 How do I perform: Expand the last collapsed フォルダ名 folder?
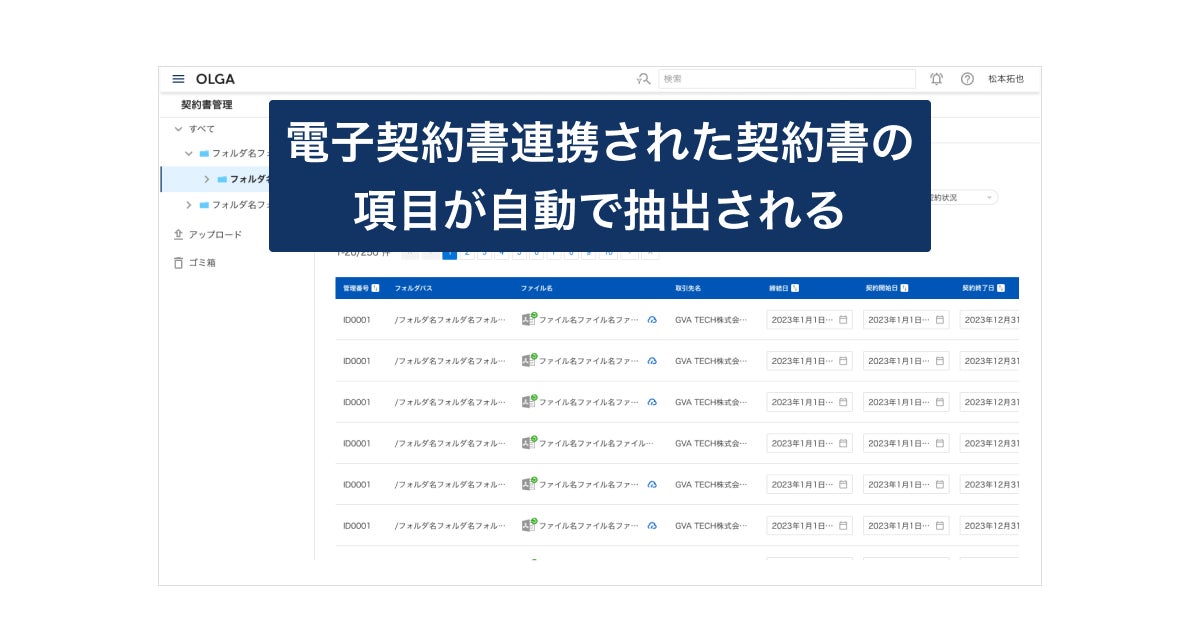point(188,205)
